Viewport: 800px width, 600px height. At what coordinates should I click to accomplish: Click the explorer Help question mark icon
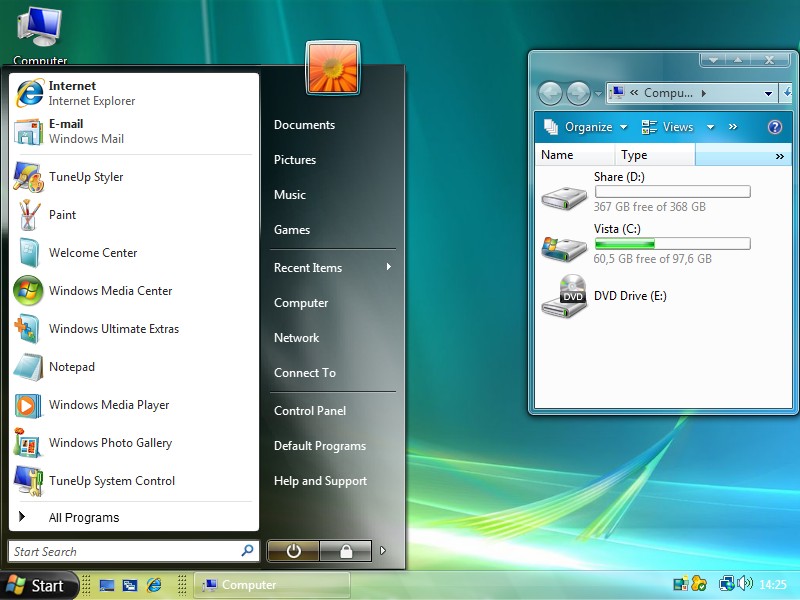(x=774, y=127)
